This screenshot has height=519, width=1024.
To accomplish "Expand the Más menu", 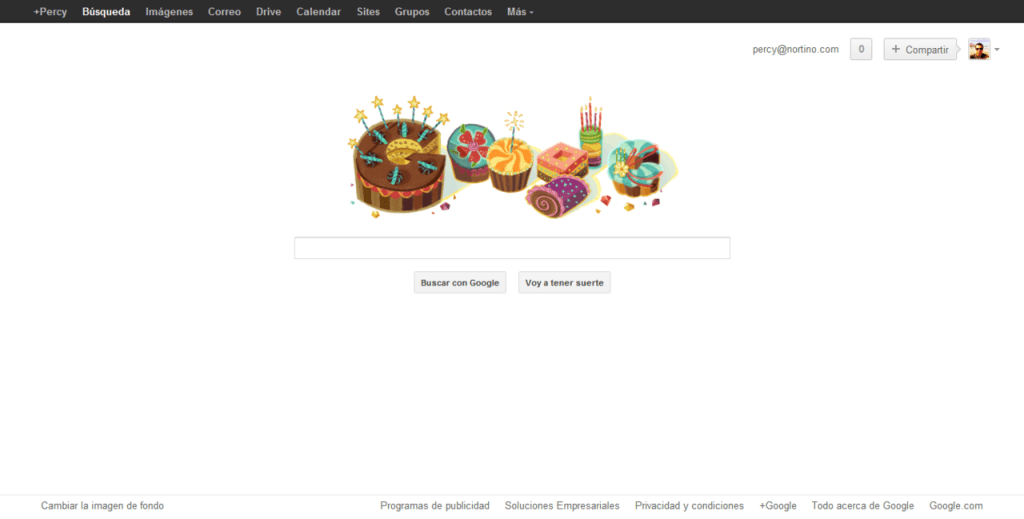I will coord(520,12).
